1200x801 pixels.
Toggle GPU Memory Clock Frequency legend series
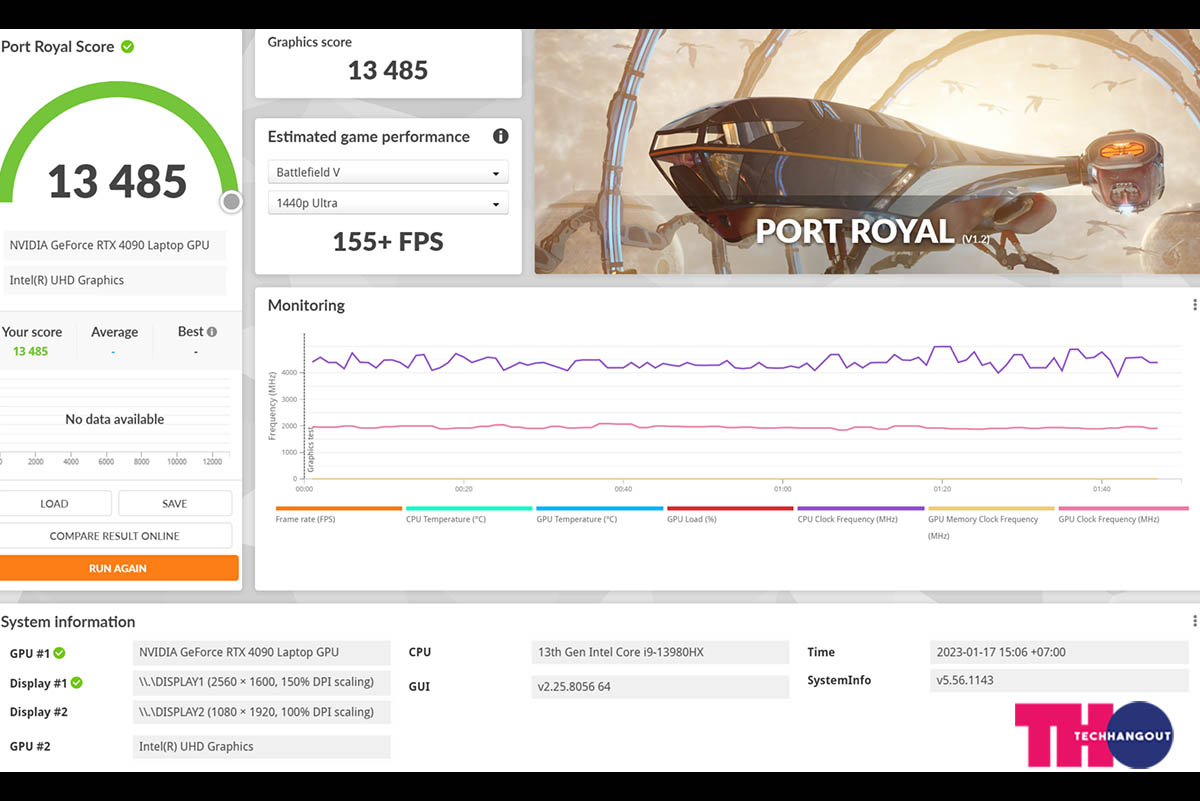991,522
